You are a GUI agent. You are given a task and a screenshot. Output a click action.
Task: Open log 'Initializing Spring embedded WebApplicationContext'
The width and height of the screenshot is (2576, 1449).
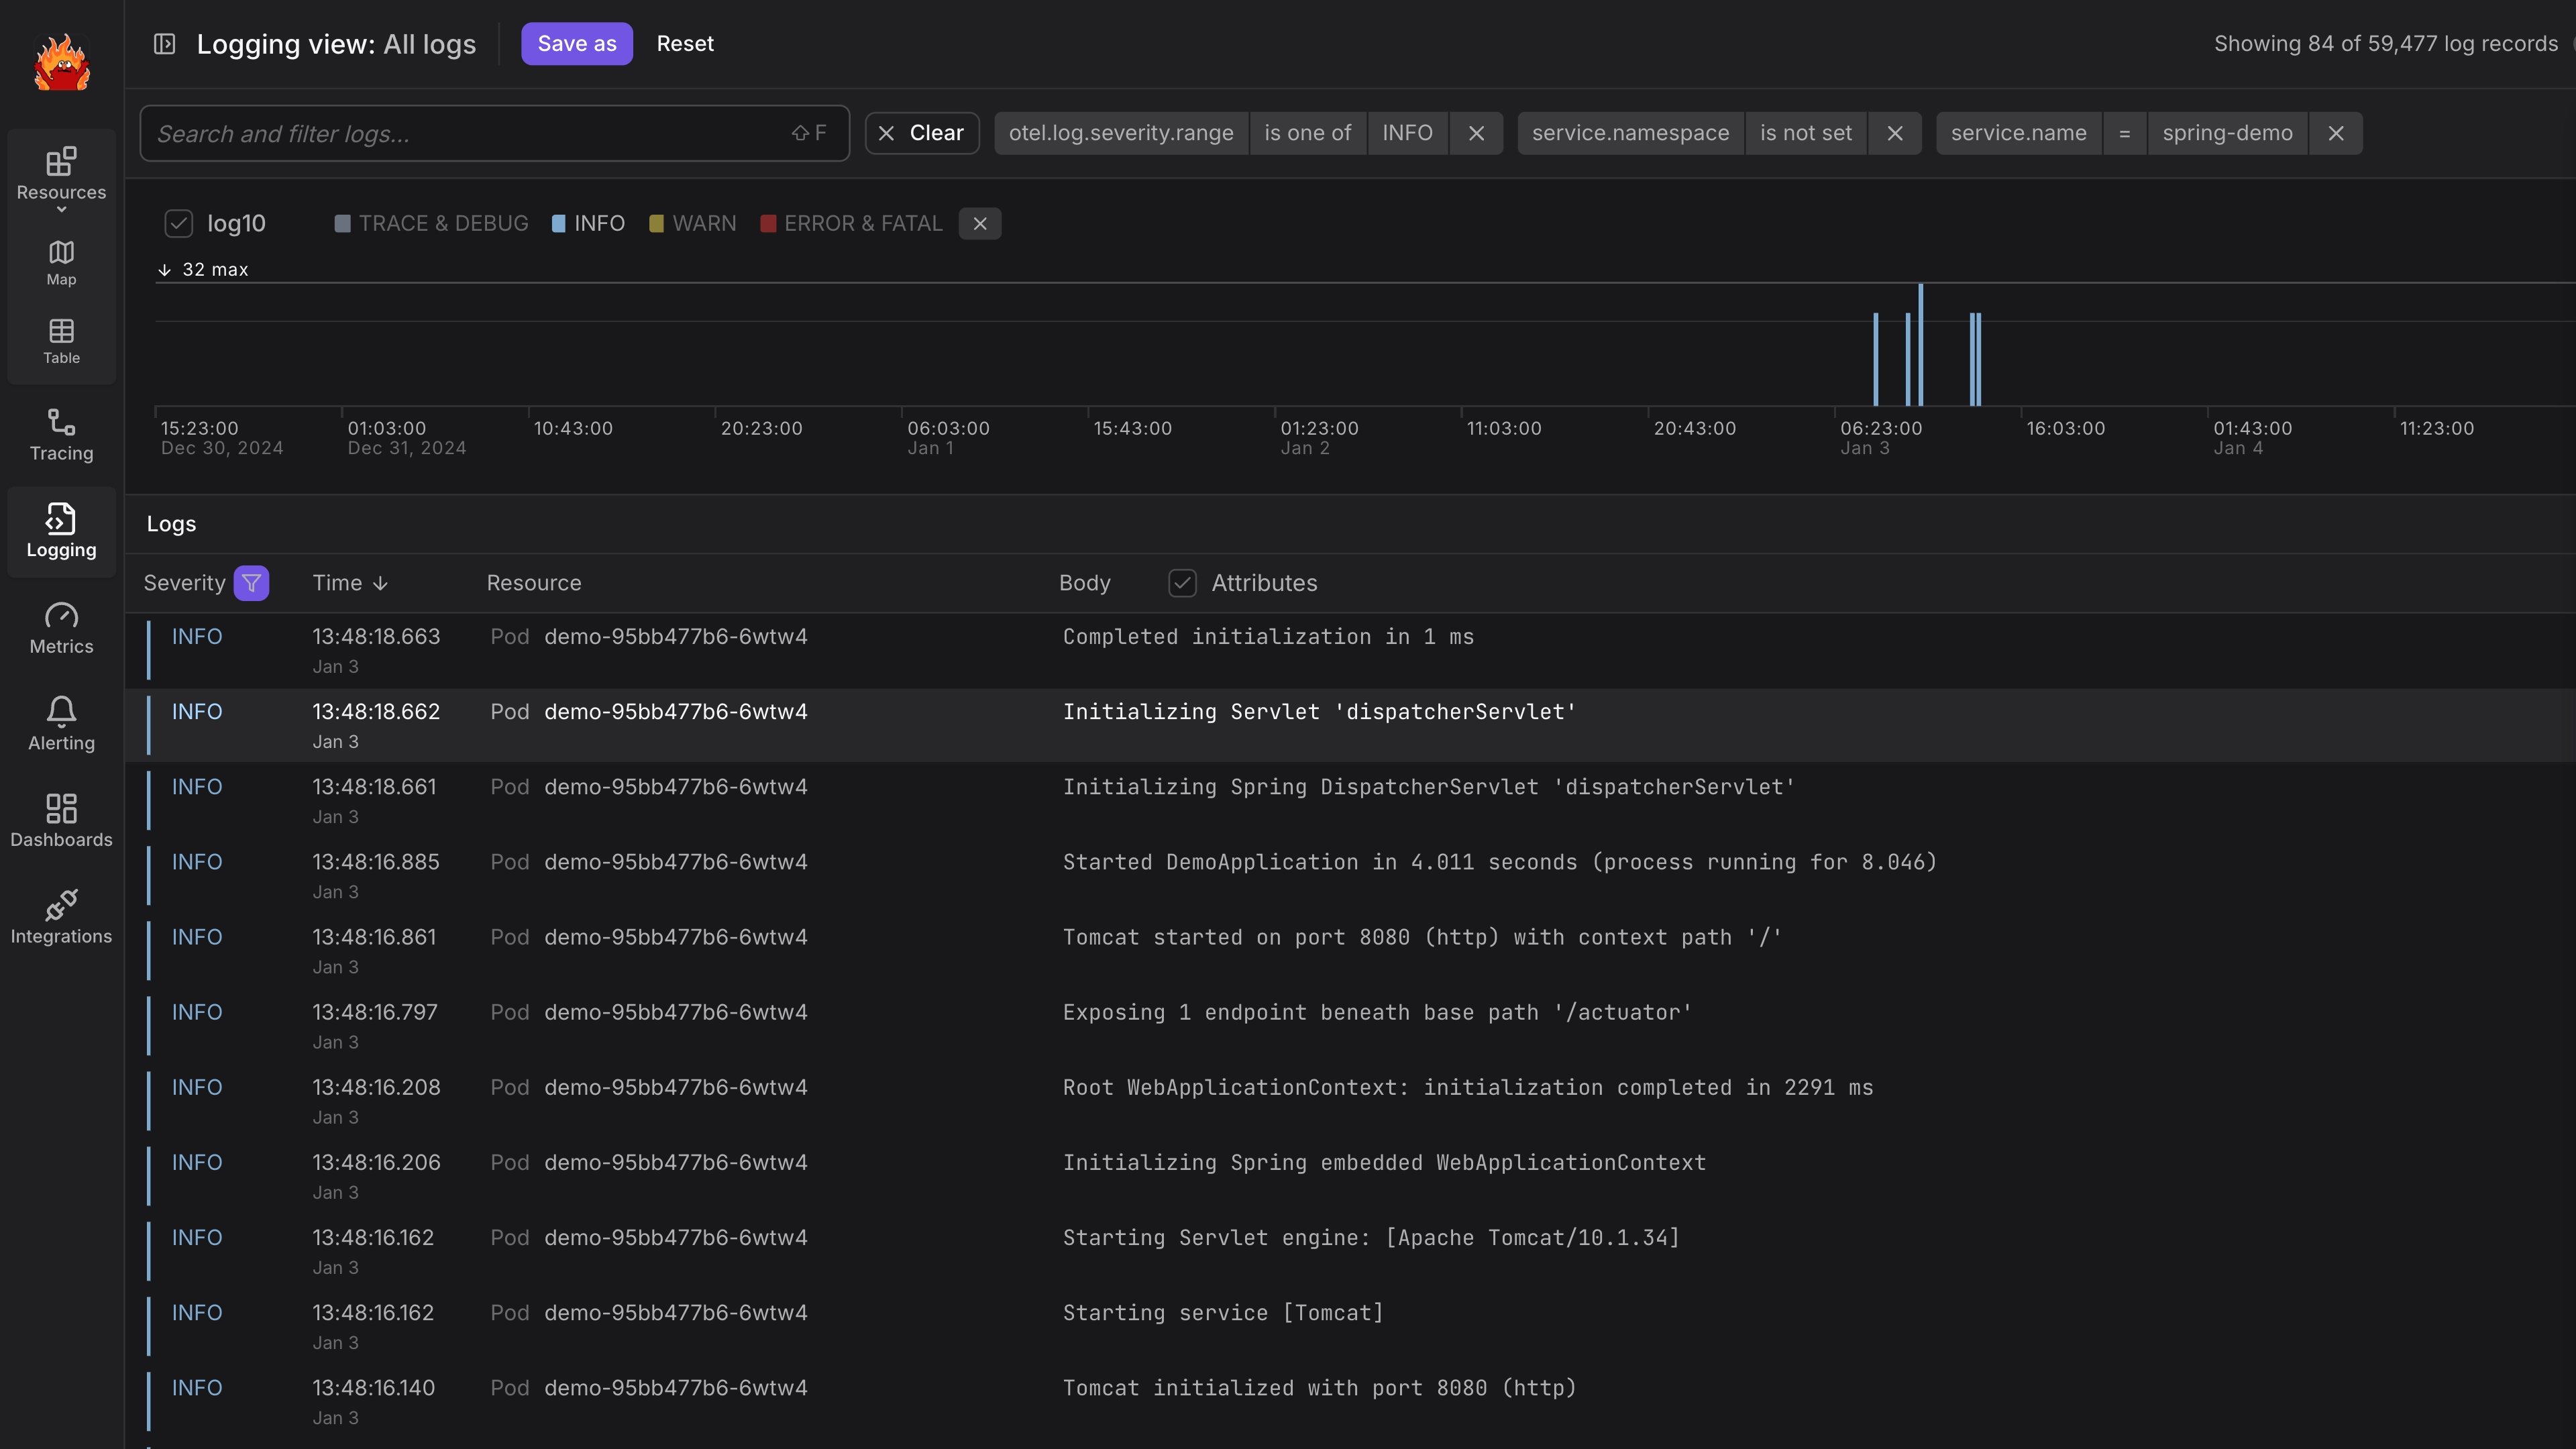pos(1349,1175)
